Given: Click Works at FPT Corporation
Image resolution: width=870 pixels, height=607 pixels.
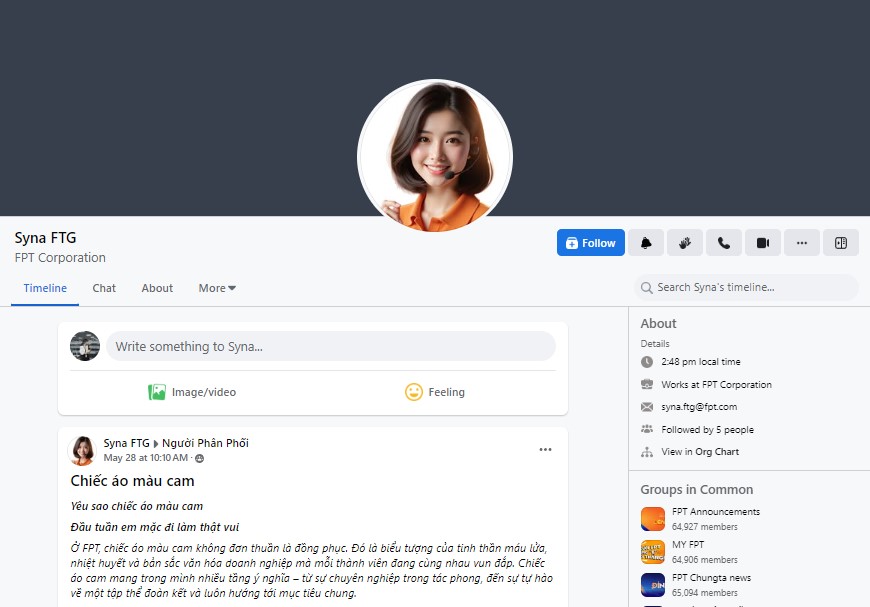Looking at the screenshot, I should tap(716, 385).
